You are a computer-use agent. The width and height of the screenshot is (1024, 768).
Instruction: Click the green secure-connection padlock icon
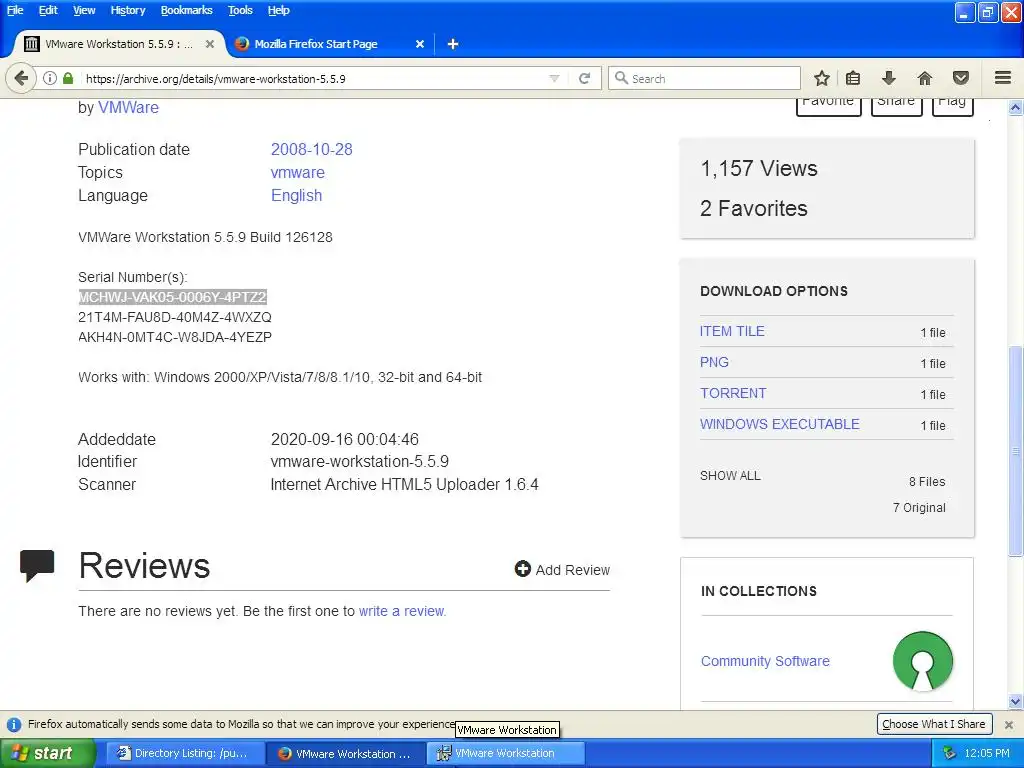pyautogui.click(x=68, y=78)
